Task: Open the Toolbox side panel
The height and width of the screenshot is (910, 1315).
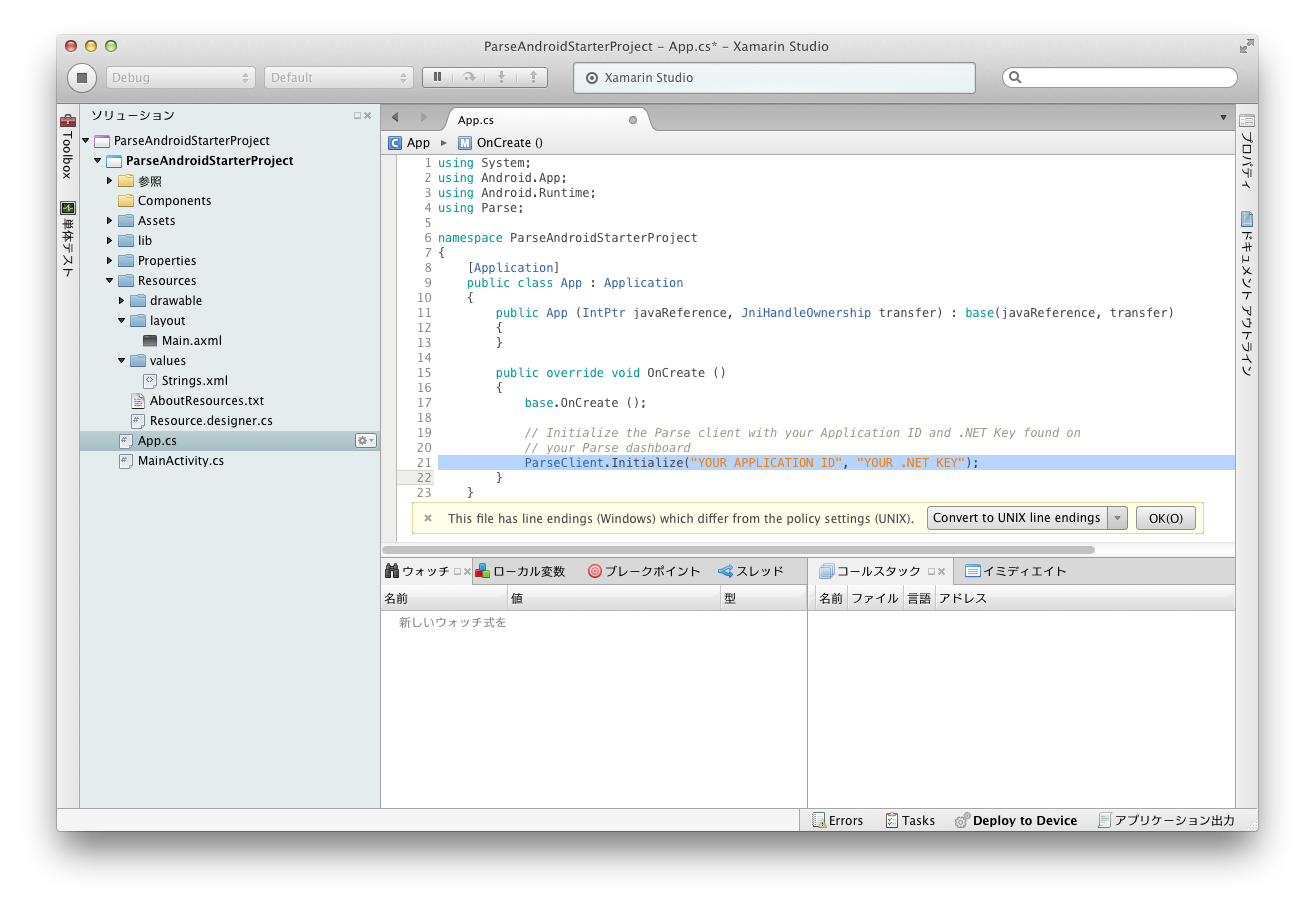Action: 68,146
